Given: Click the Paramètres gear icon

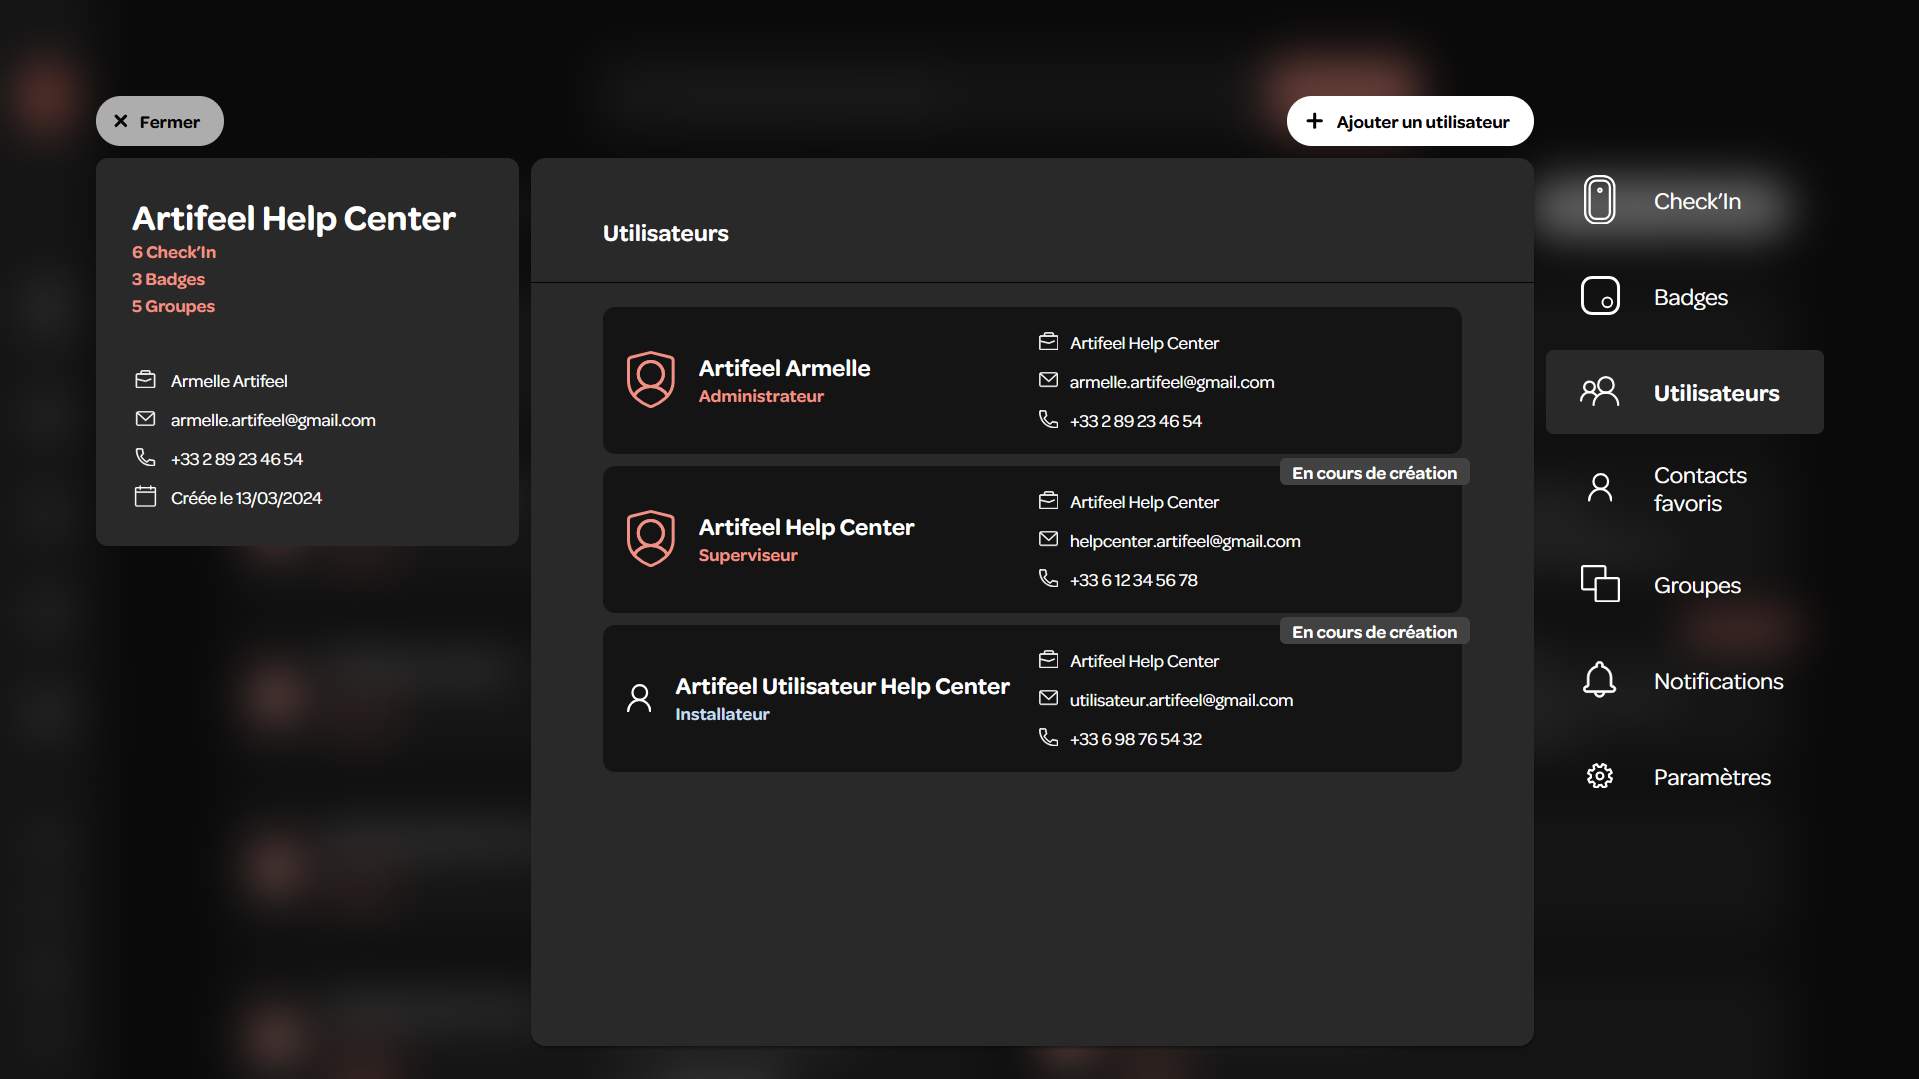Looking at the screenshot, I should (1600, 776).
